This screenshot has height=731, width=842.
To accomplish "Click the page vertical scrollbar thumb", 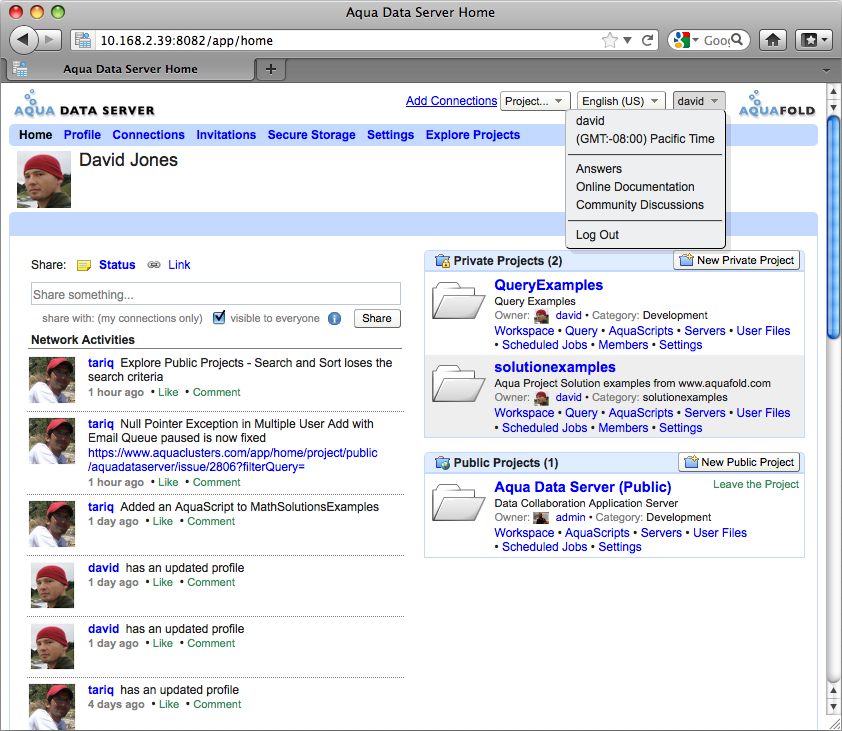I will [x=833, y=227].
